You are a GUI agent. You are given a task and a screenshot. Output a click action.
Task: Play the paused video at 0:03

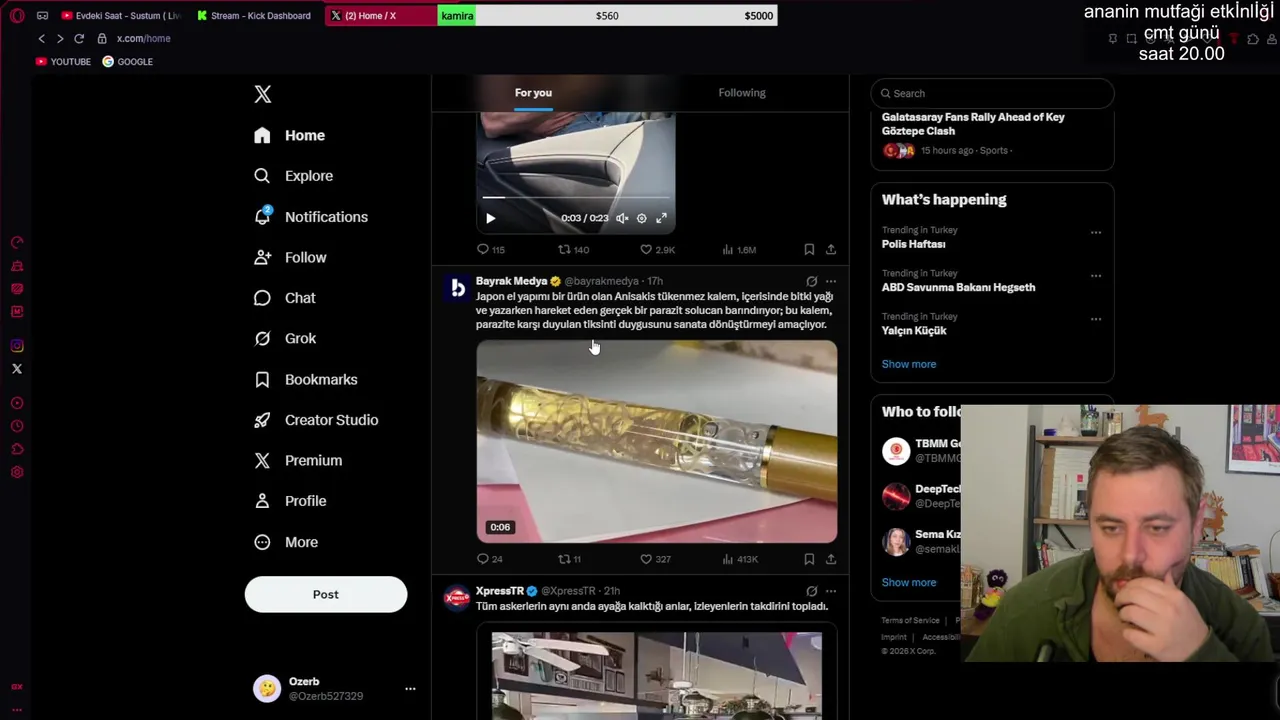pyautogui.click(x=490, y=218)
